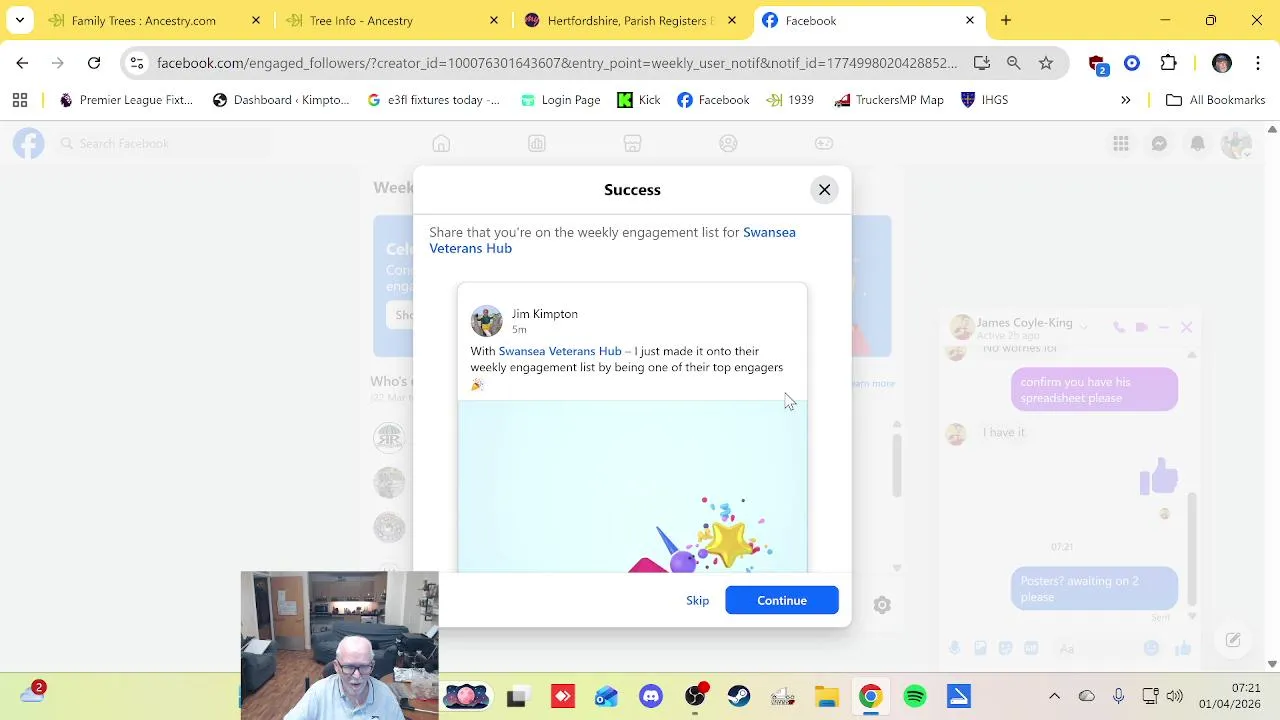Image resolution: width=1280 pixels, height=720 pixels.
Task: Open Steam from the taskbar
Action: [x=739, y=697]
